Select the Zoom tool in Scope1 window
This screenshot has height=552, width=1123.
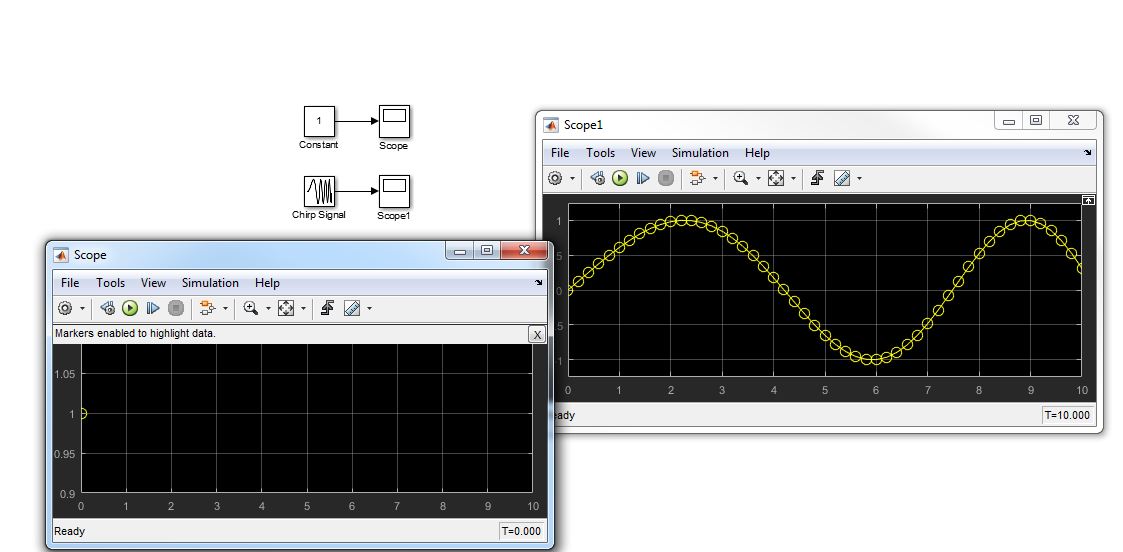click(741, 178)
